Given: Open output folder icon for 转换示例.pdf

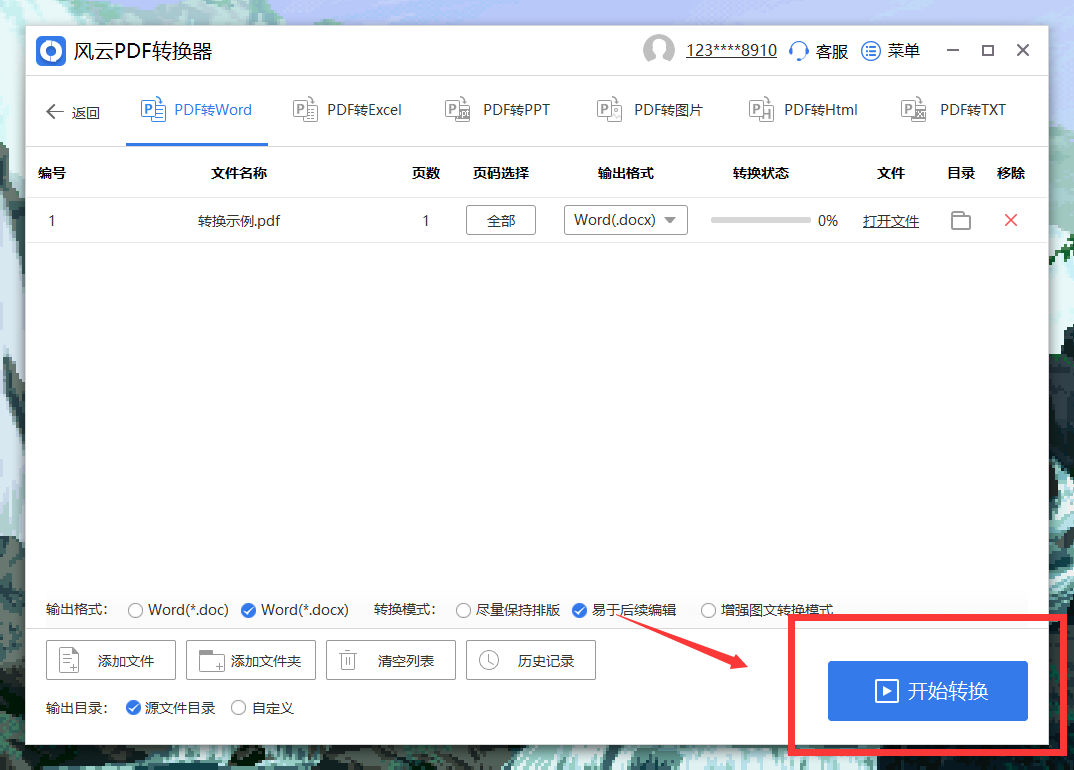Looking at the screenshot, I should click(x=961, y=221).
